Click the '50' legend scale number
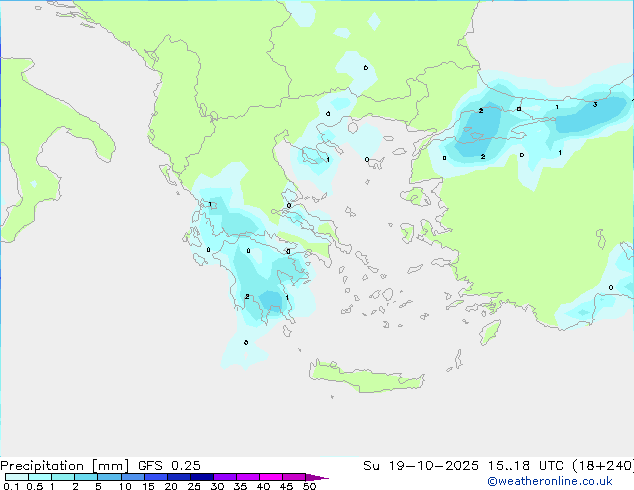This screenshot has width=634, height=490. 309,486
